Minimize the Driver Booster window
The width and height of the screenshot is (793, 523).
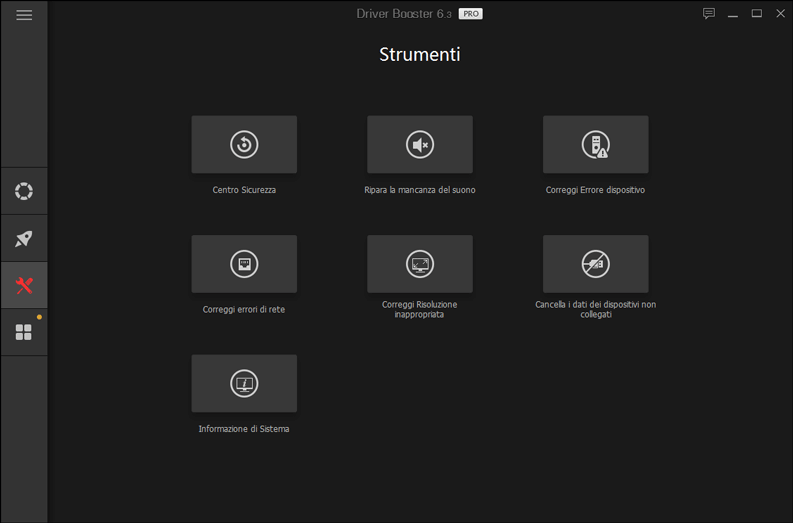point(733,14)
